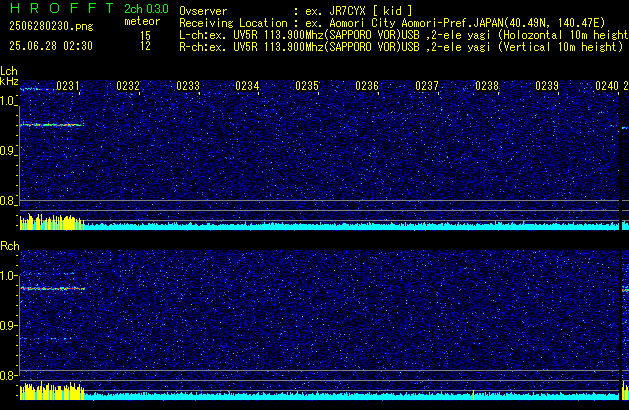
Task: Click the Receiving Location Aomori line
Action: (392, 23)
